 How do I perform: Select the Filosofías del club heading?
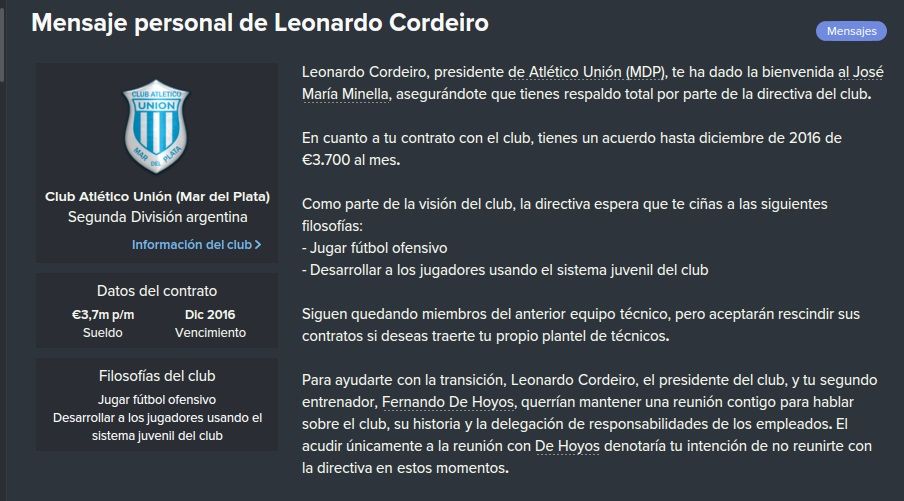pyautogui.click(x=157, y=376)
